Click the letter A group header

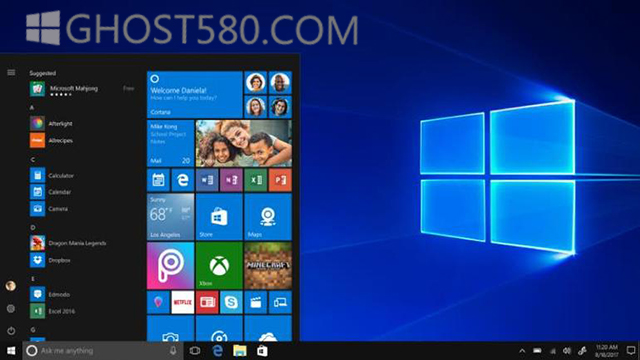tap(32, 107)
